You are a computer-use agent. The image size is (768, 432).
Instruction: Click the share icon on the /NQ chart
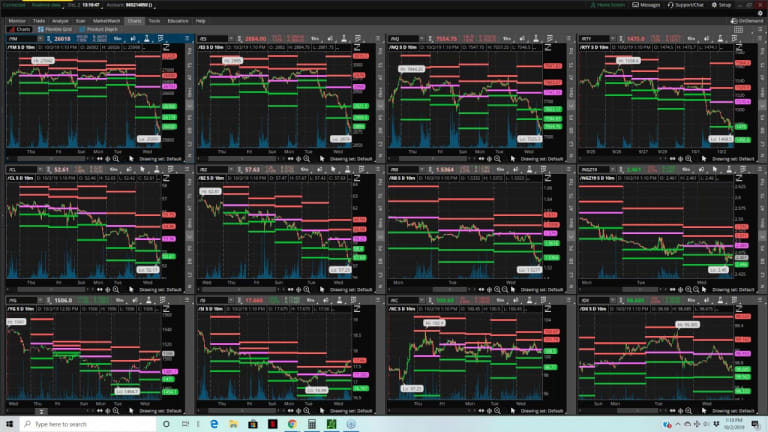coord(522,39)
